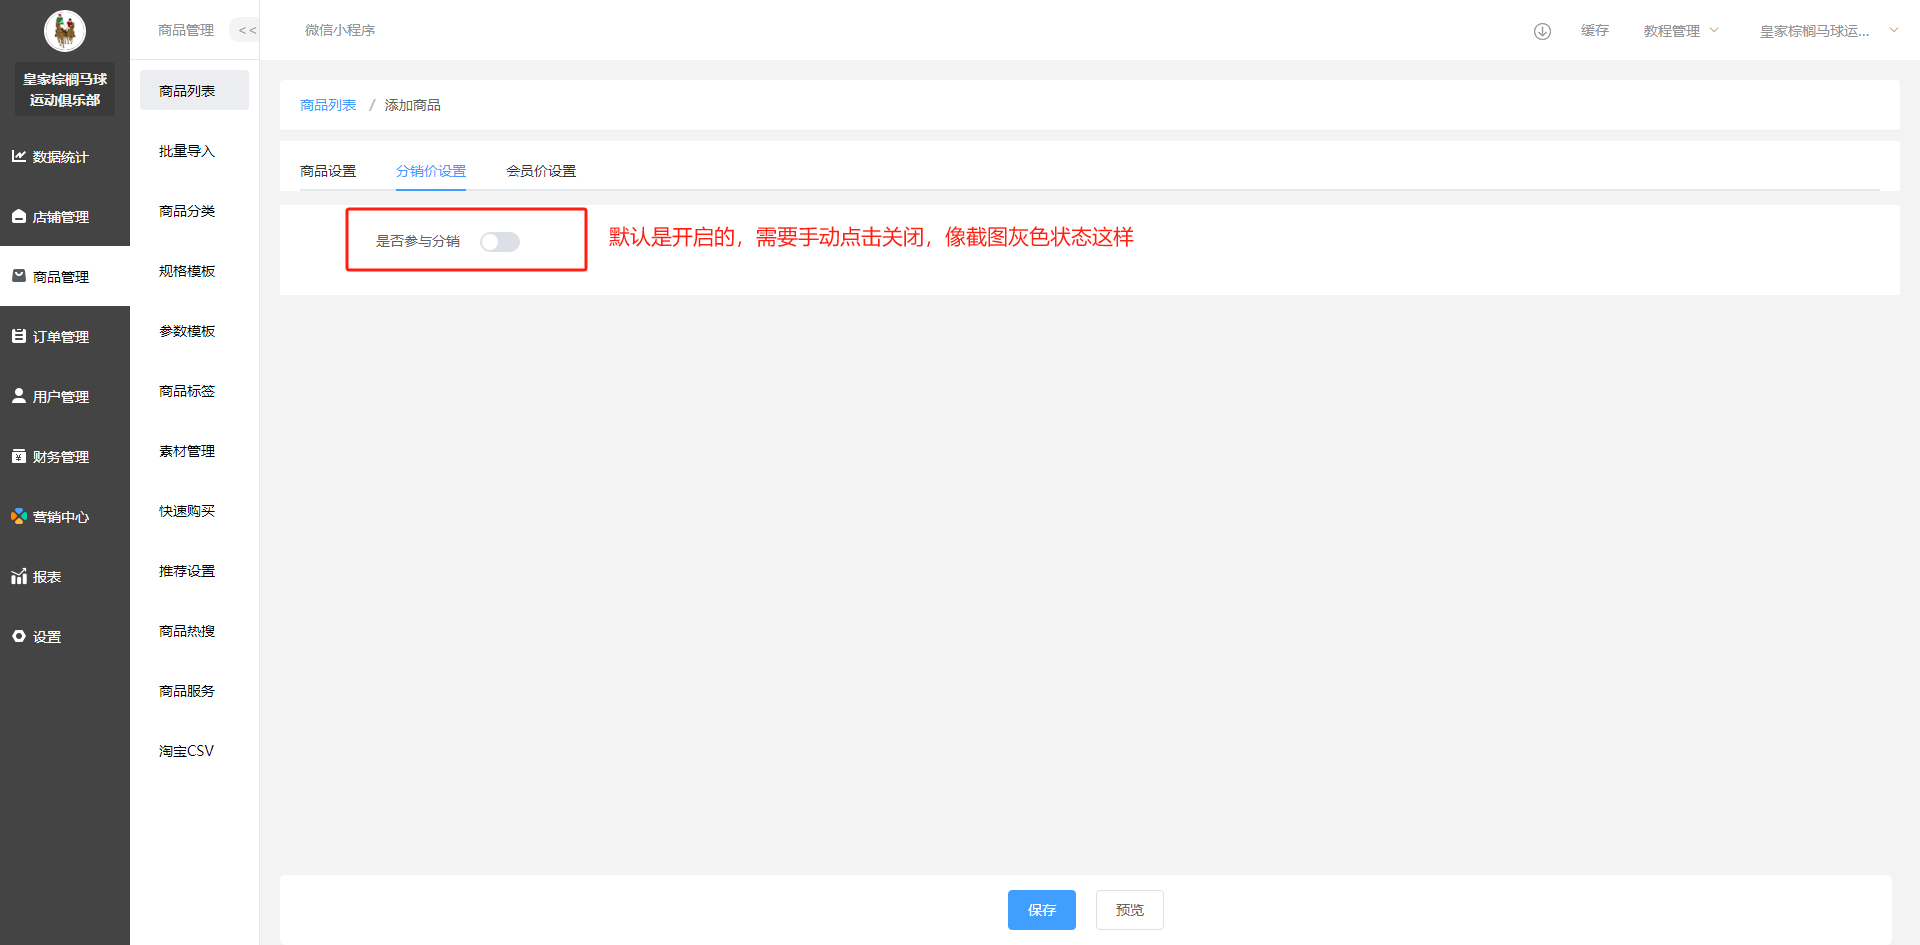Click the download circle icon in header
Image resolution: width=1920 pixels, height=945 pixels.
1542,31
